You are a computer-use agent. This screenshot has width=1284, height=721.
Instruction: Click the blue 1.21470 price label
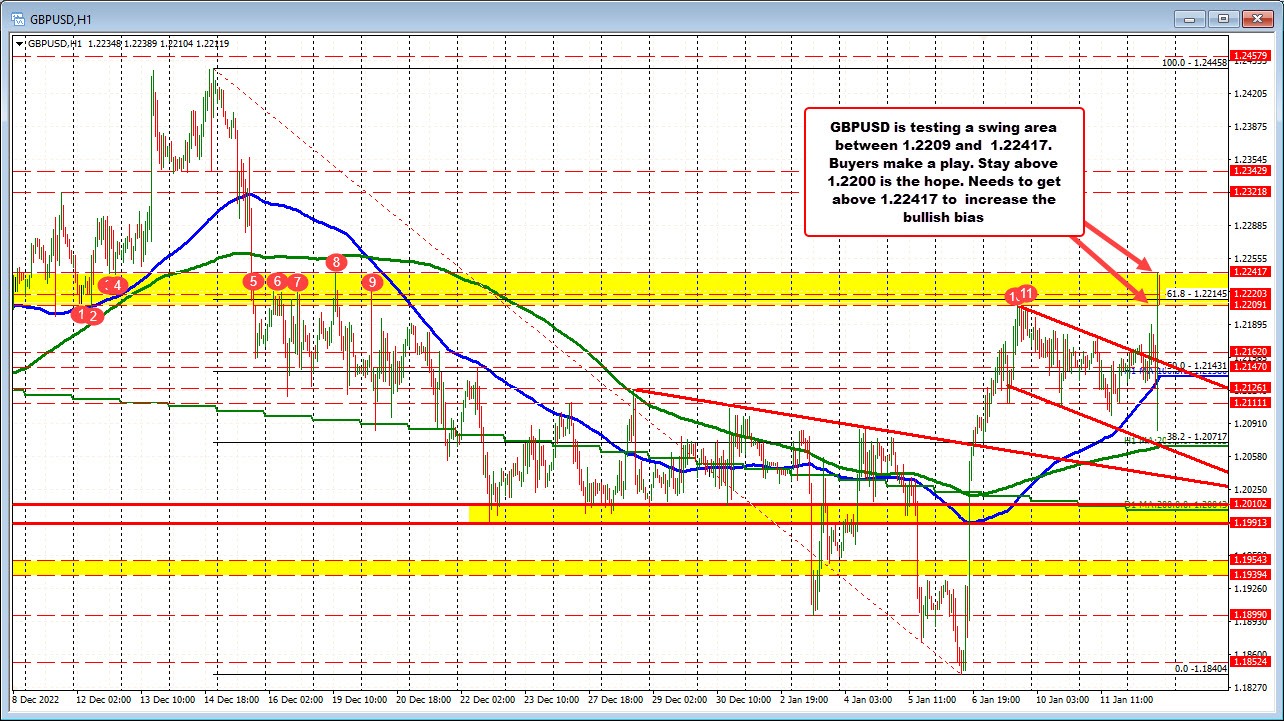1250,367
